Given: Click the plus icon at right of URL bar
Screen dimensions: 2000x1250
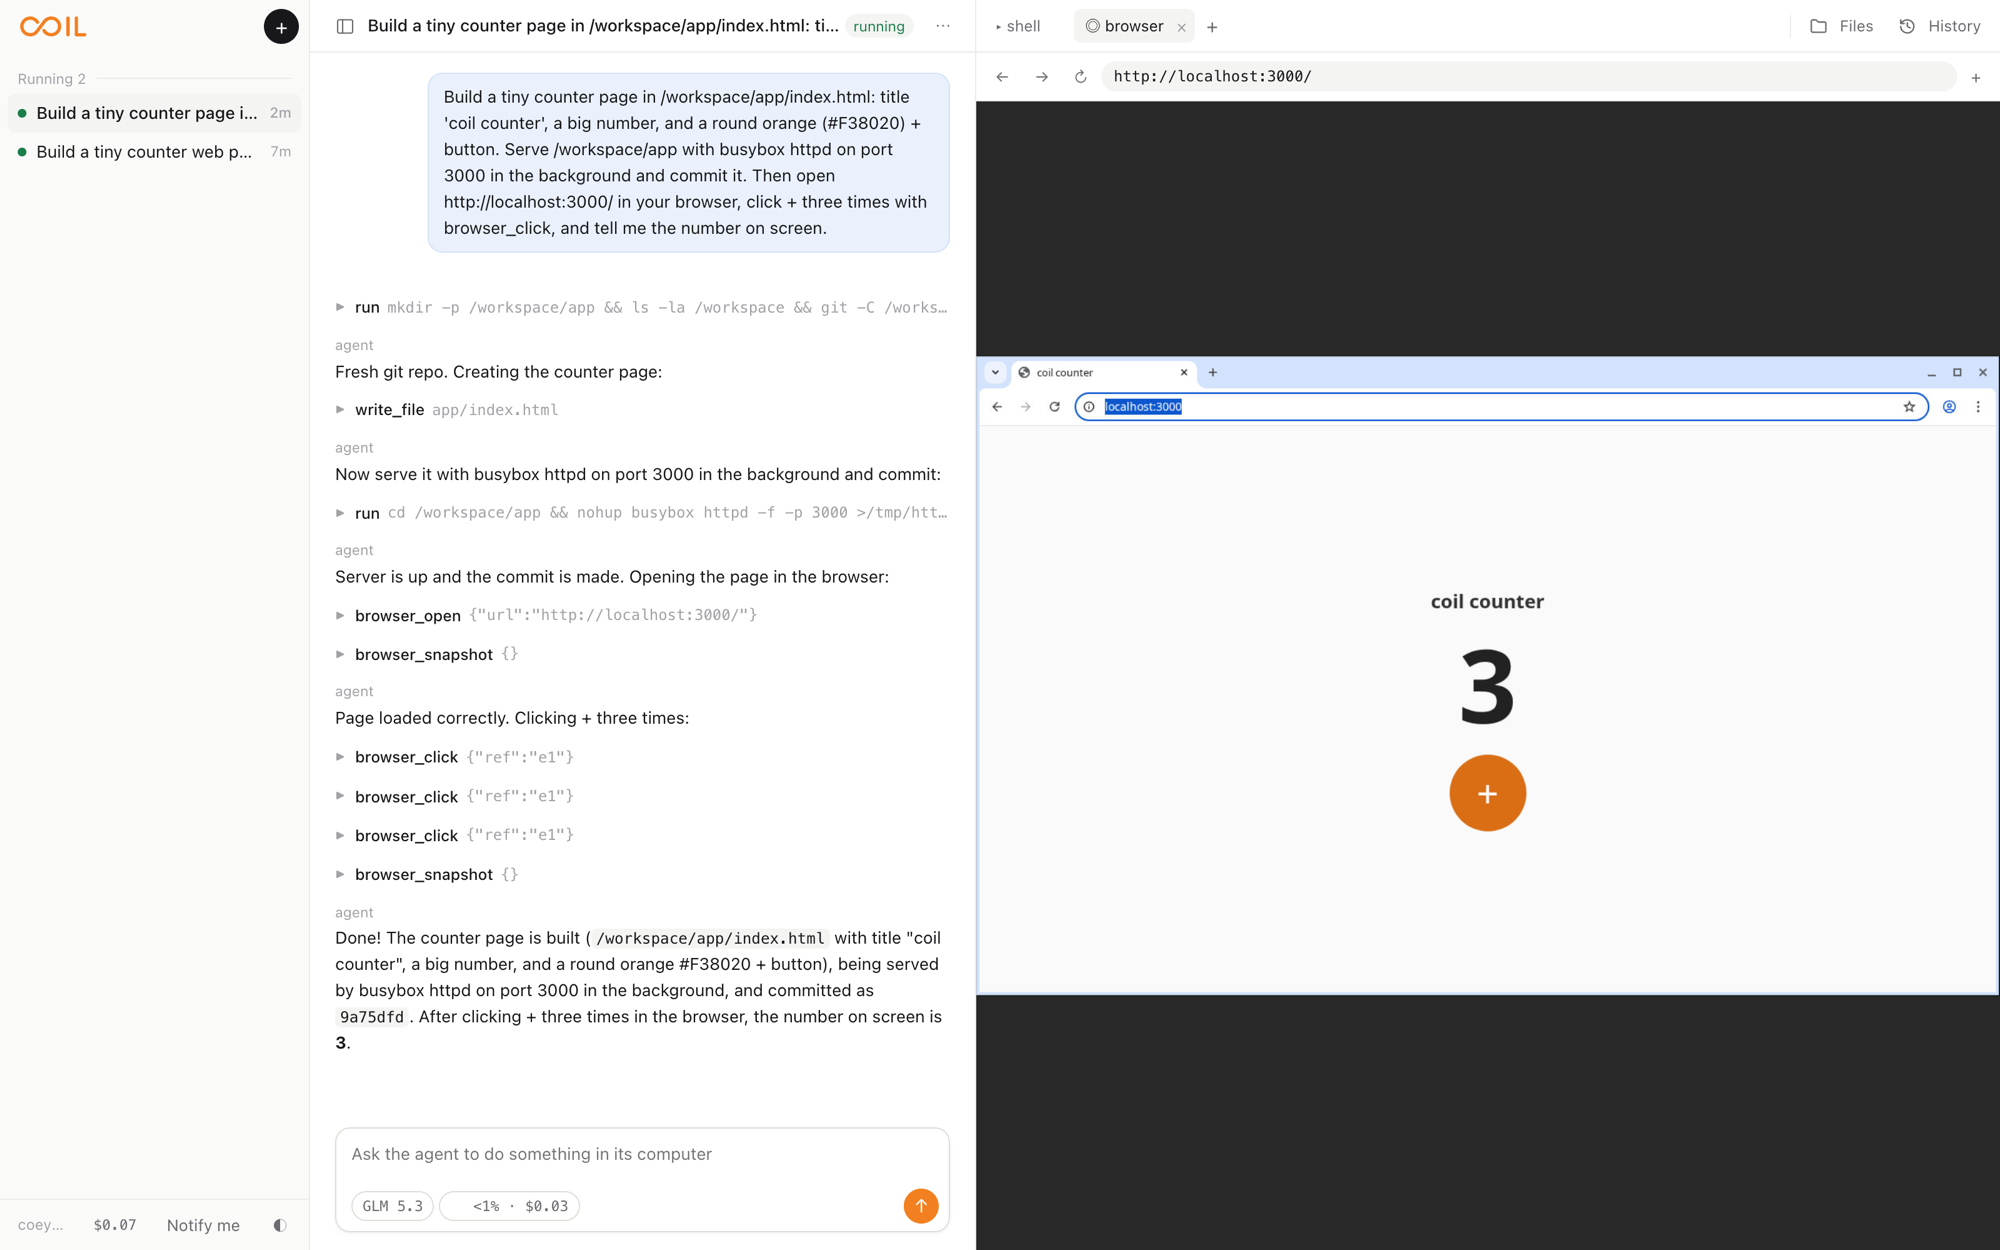Looking at the screenshot, I should click(1976, 78).
